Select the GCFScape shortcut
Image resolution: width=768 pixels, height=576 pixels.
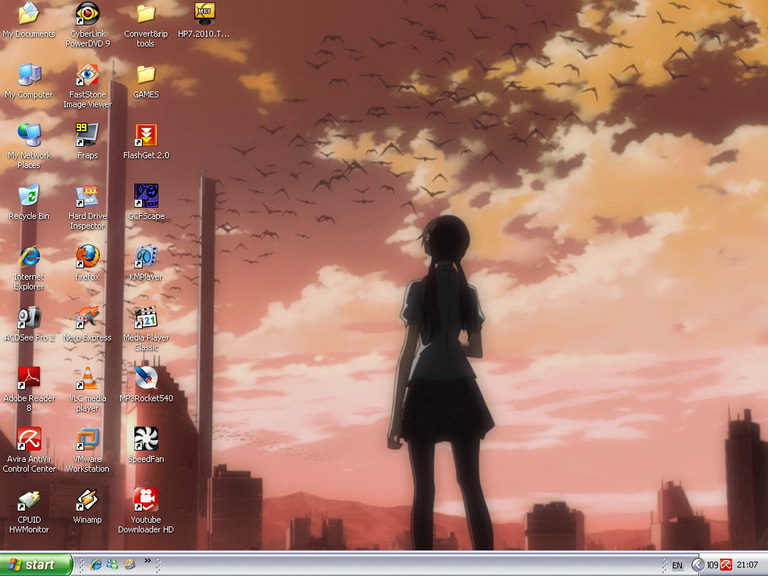146,202
